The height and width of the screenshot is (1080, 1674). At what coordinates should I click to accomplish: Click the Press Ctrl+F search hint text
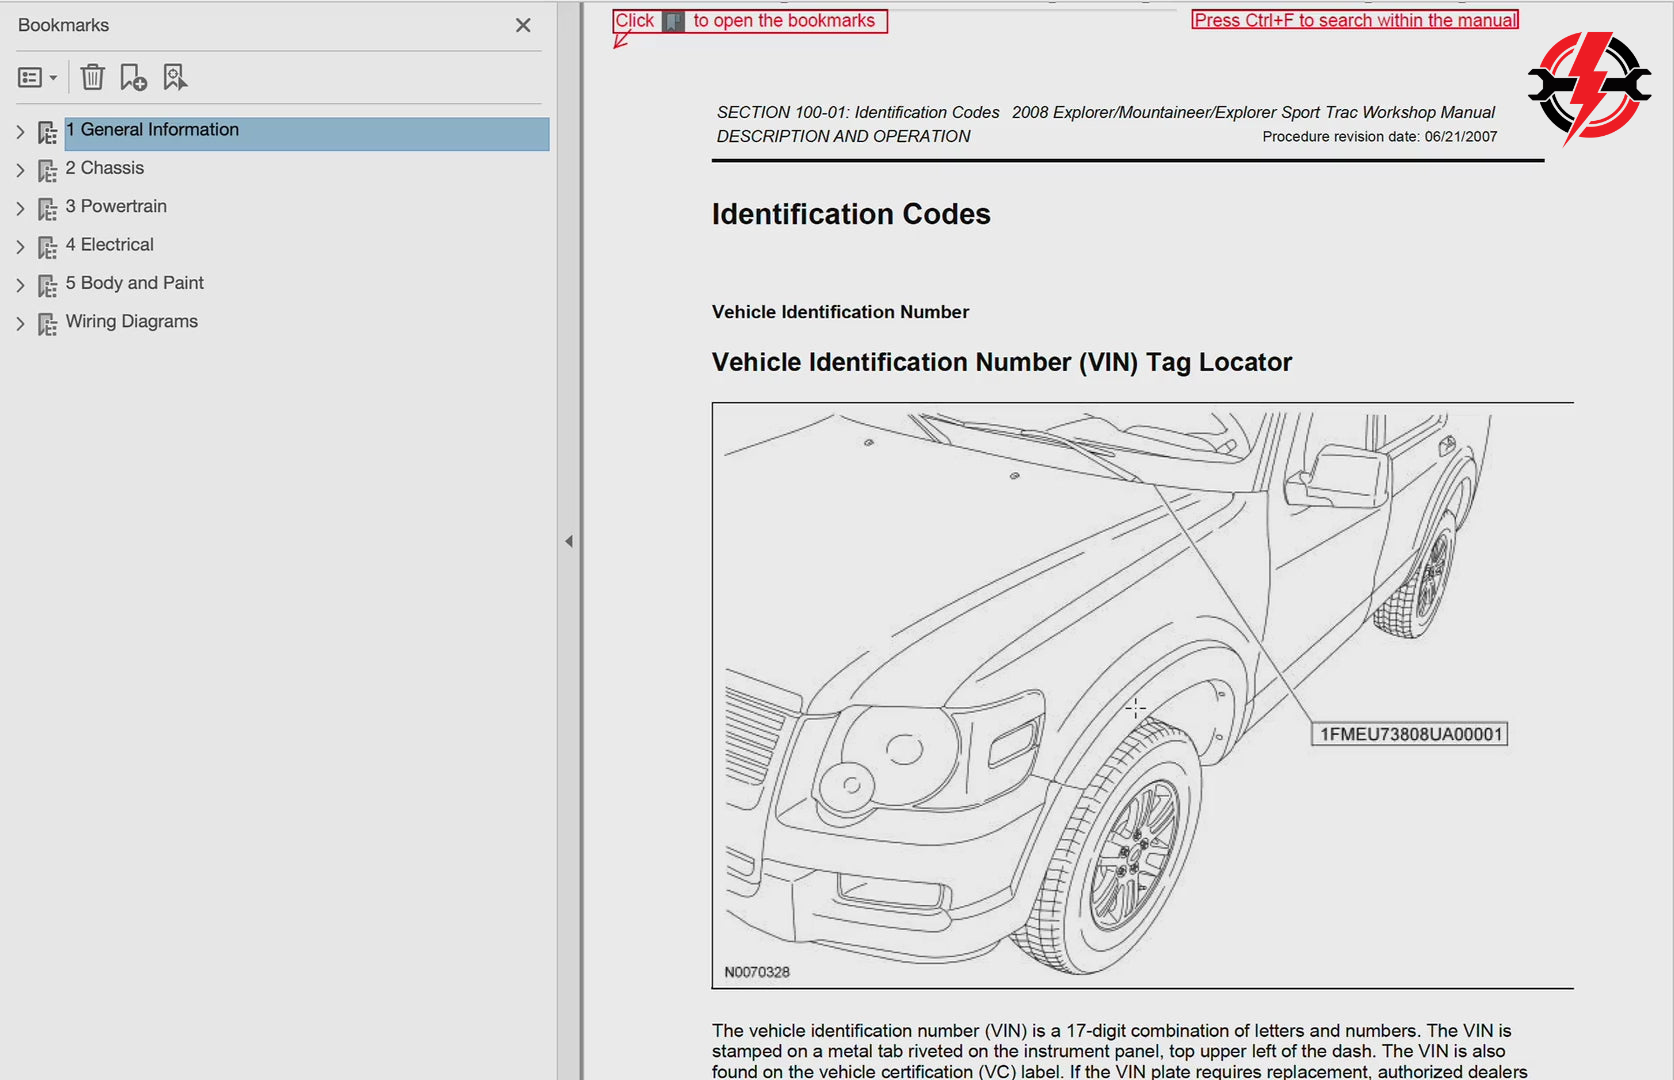coord(1355,20)
